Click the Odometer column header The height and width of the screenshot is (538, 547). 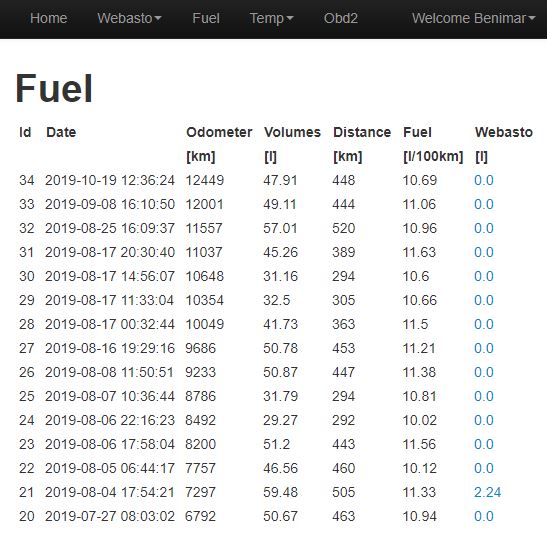pyautogui.click(x=219, y=132)
